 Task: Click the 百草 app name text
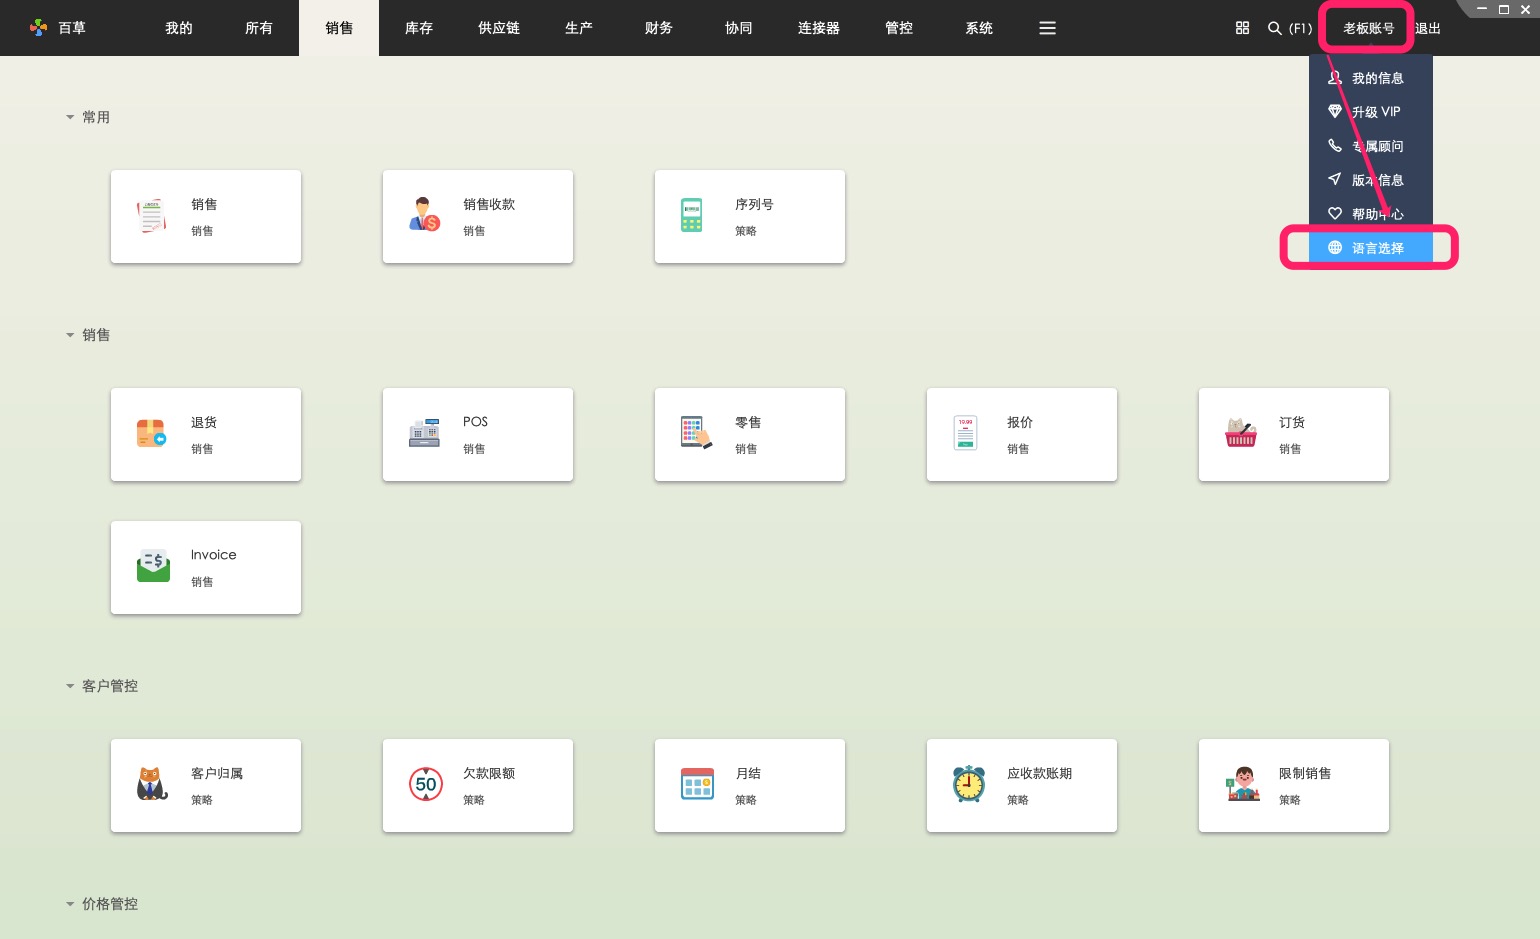pos(72,28)
